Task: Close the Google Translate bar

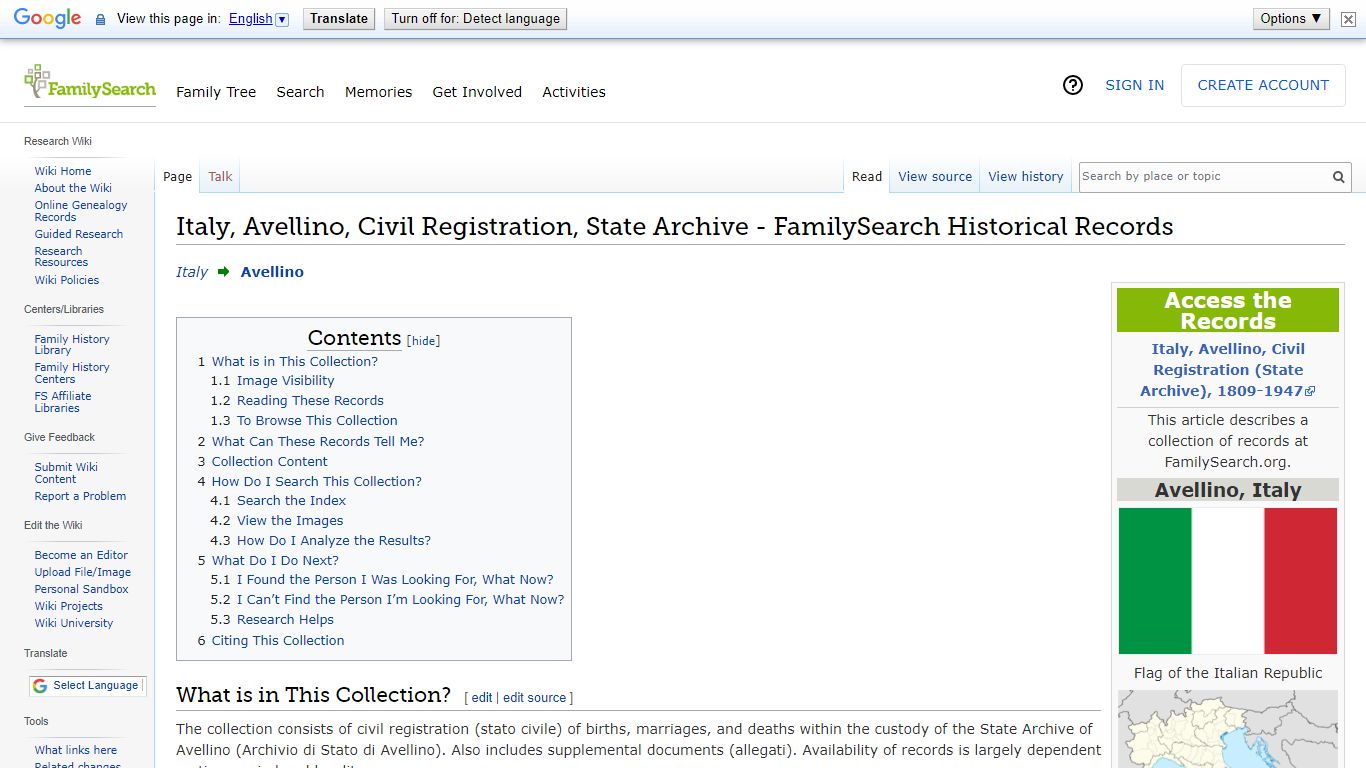Action: click(1348, 19)
